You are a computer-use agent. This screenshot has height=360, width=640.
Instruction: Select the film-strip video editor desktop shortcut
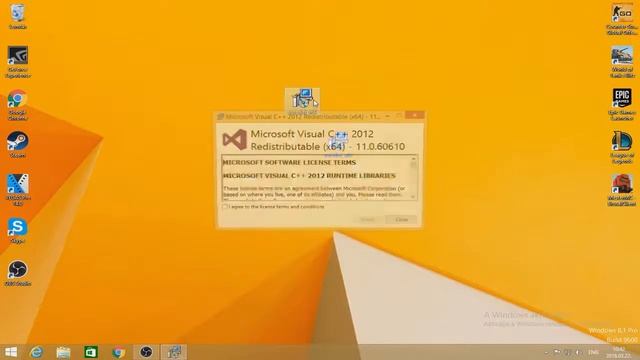point(18,189)
